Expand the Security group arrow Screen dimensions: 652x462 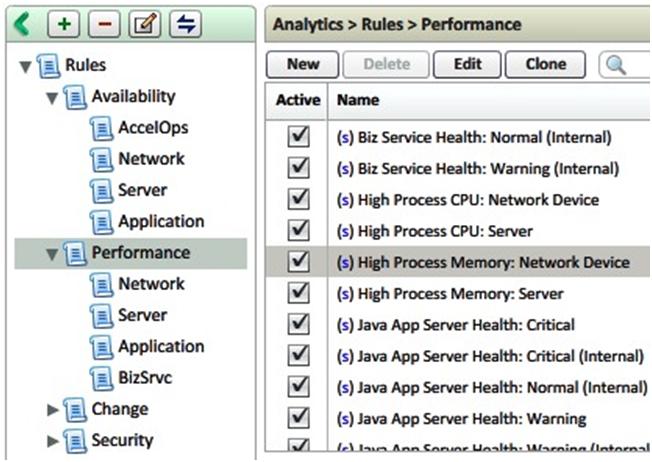coord(53,440)
